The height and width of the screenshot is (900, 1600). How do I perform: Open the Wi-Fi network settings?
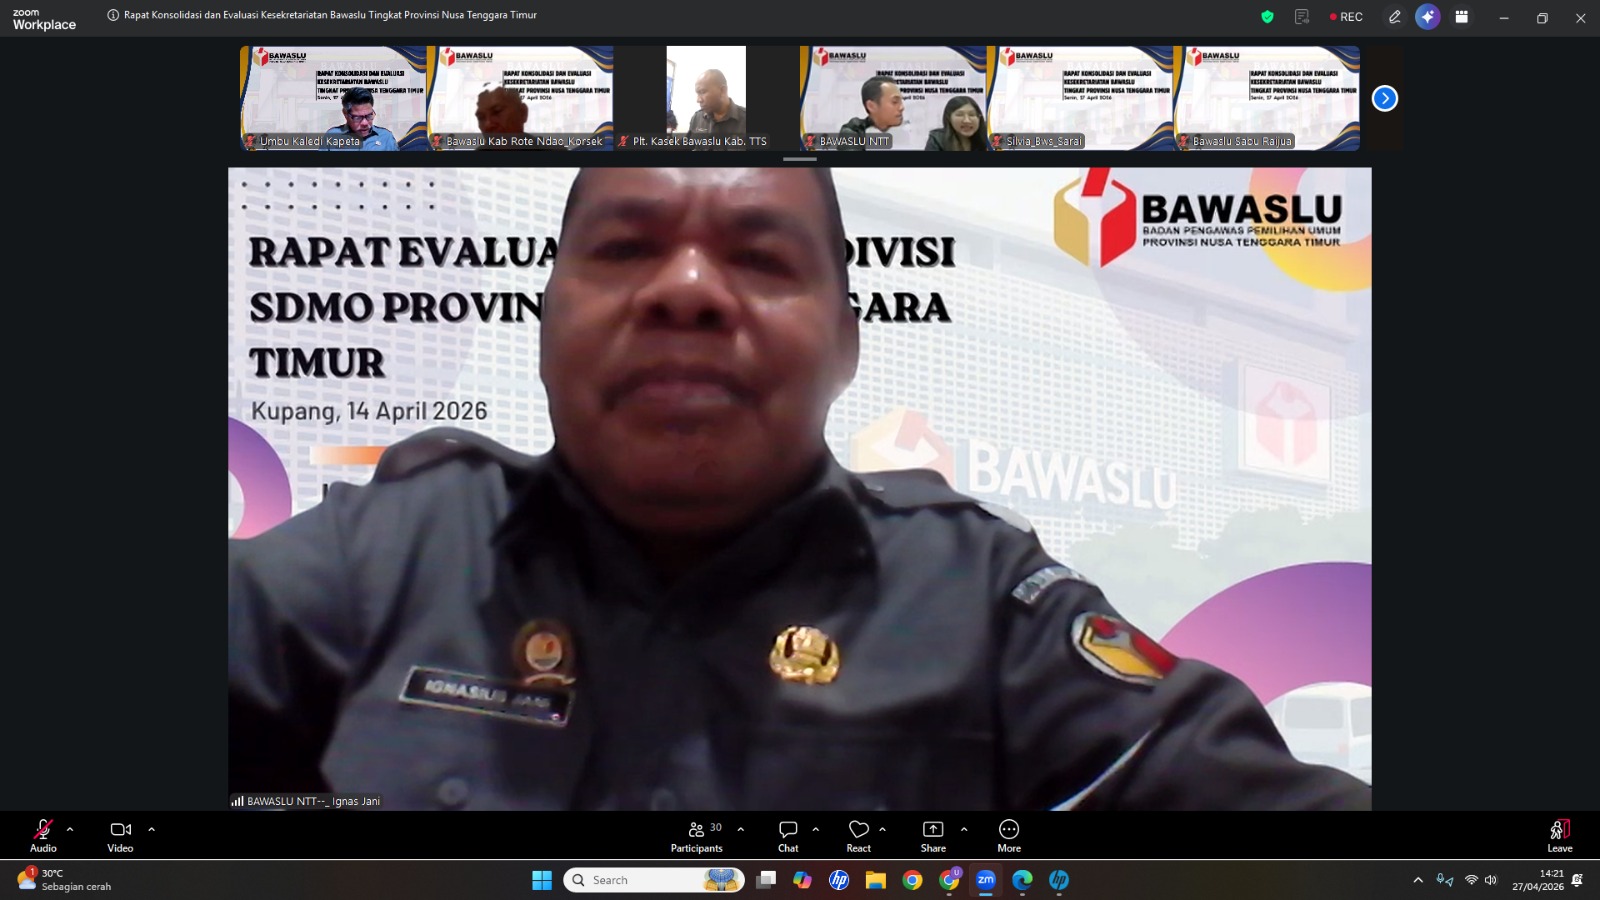tap(1471, 880)
